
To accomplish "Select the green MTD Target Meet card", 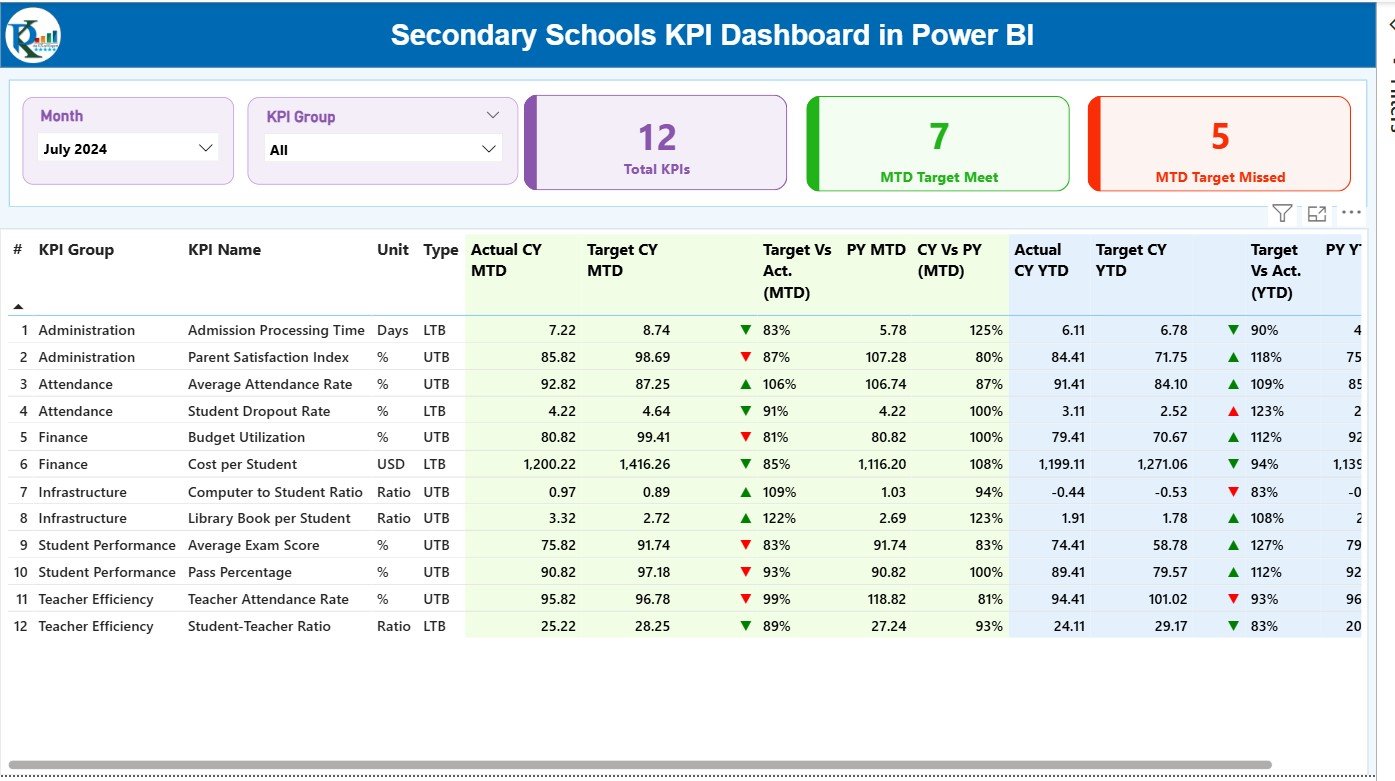I will pos(937,142).
